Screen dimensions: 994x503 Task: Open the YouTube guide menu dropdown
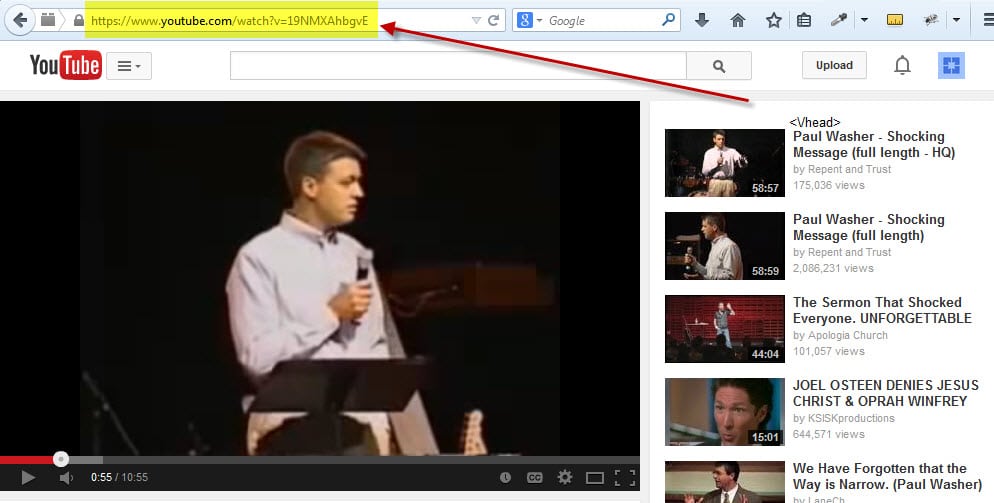coord(129,66)
